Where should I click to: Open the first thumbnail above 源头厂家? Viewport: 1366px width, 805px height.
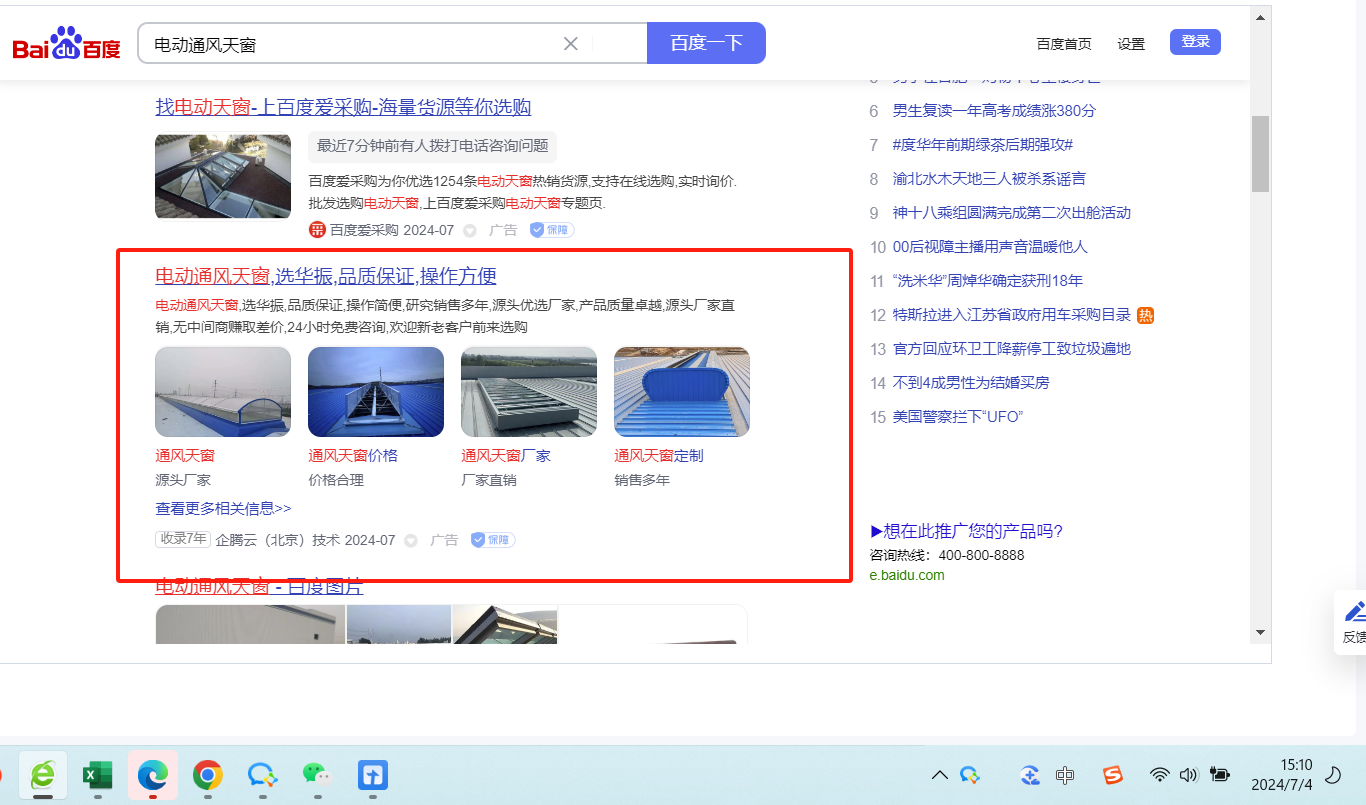(x=223, y=392)
